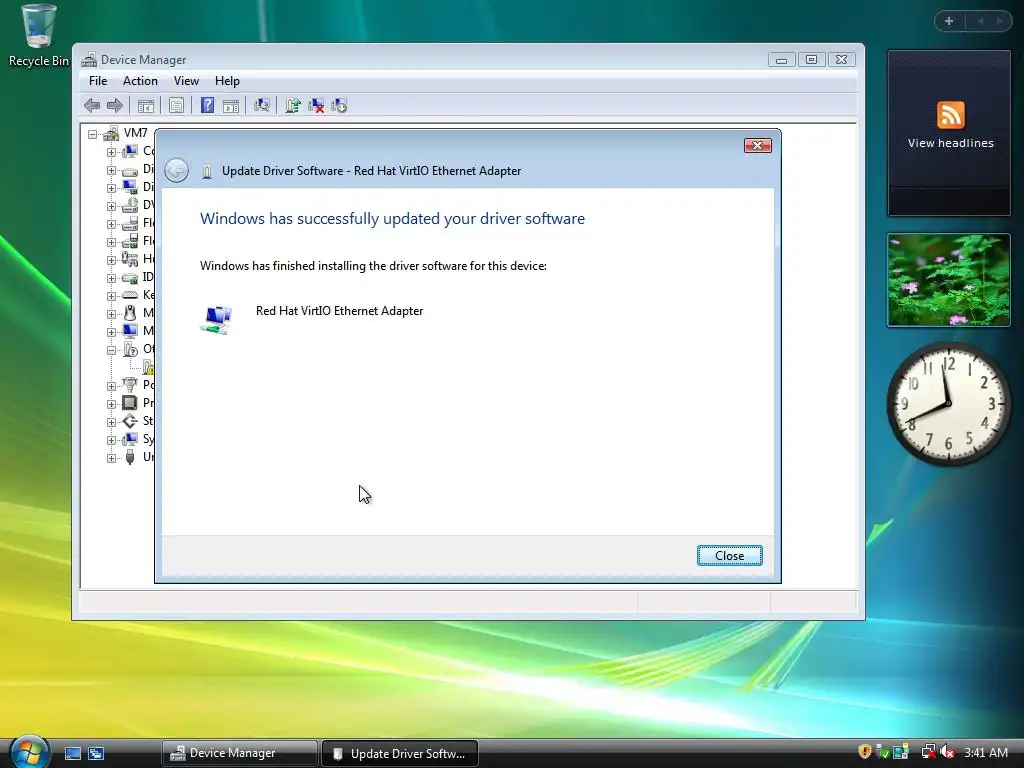Click the RSS feed icon in headlines gadget
The width and height of the screenshot is (1024, 768).
[950, 115]
